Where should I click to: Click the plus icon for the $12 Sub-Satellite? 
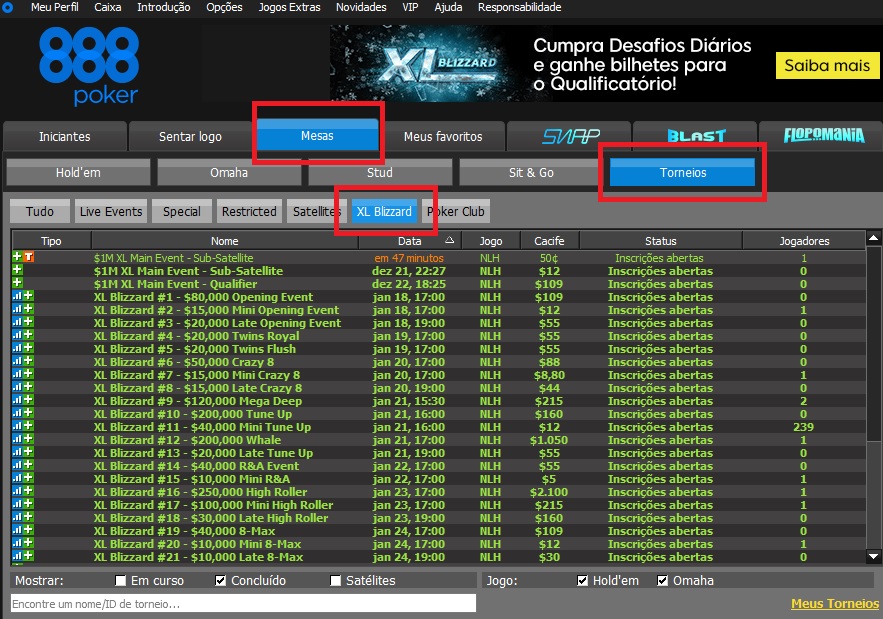point(17,270)
